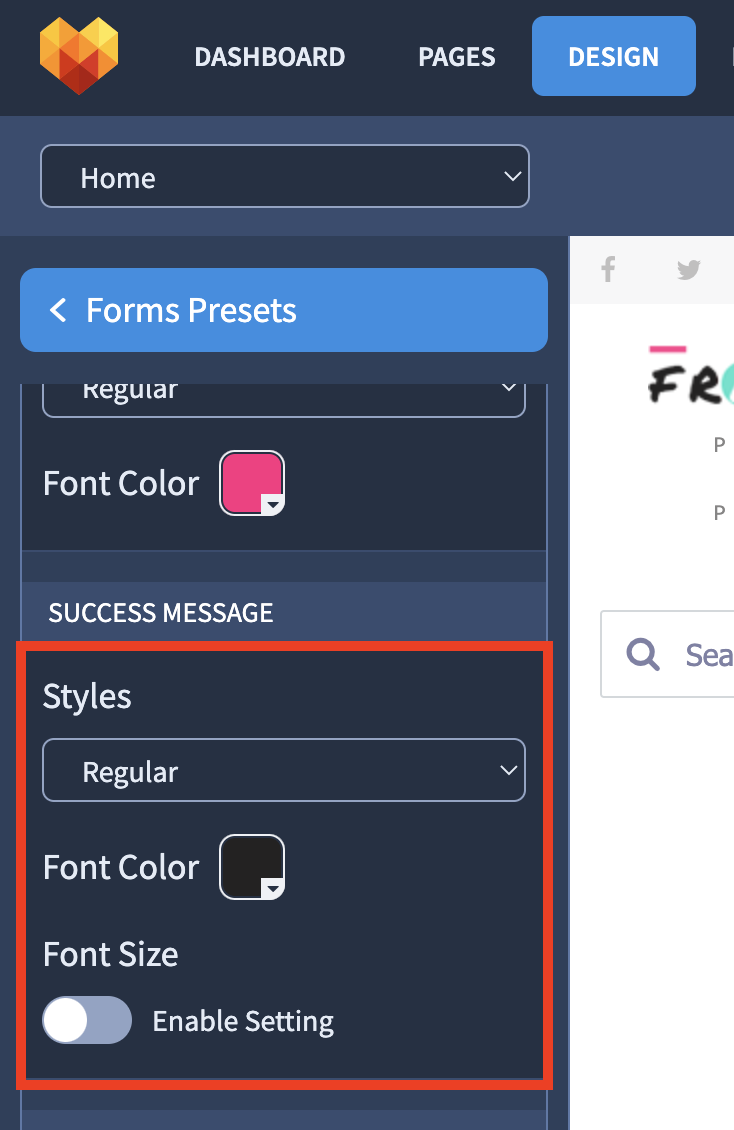Open the Twitter bird icon
The width and height of the screenshot is (734, 1130).
coord(689,270)
